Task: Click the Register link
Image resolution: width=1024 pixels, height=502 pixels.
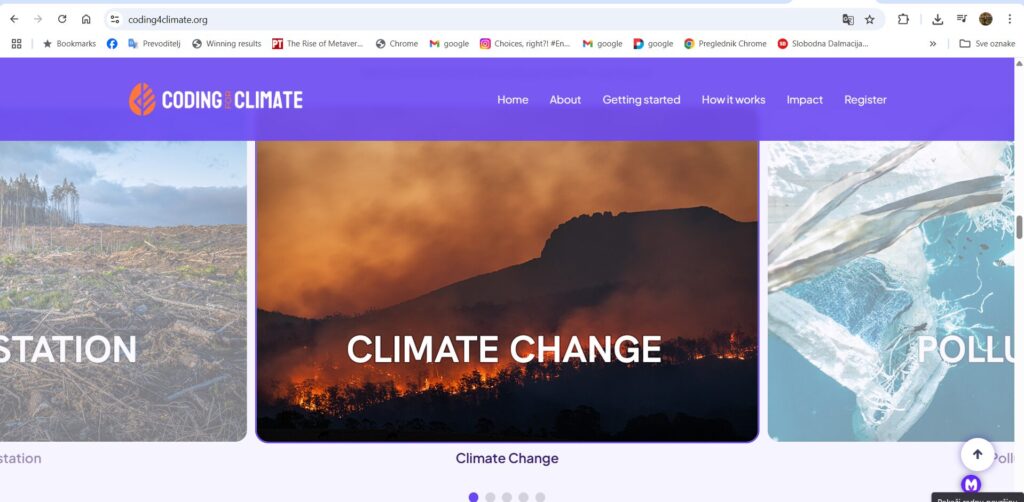Action: click(865, 100)
